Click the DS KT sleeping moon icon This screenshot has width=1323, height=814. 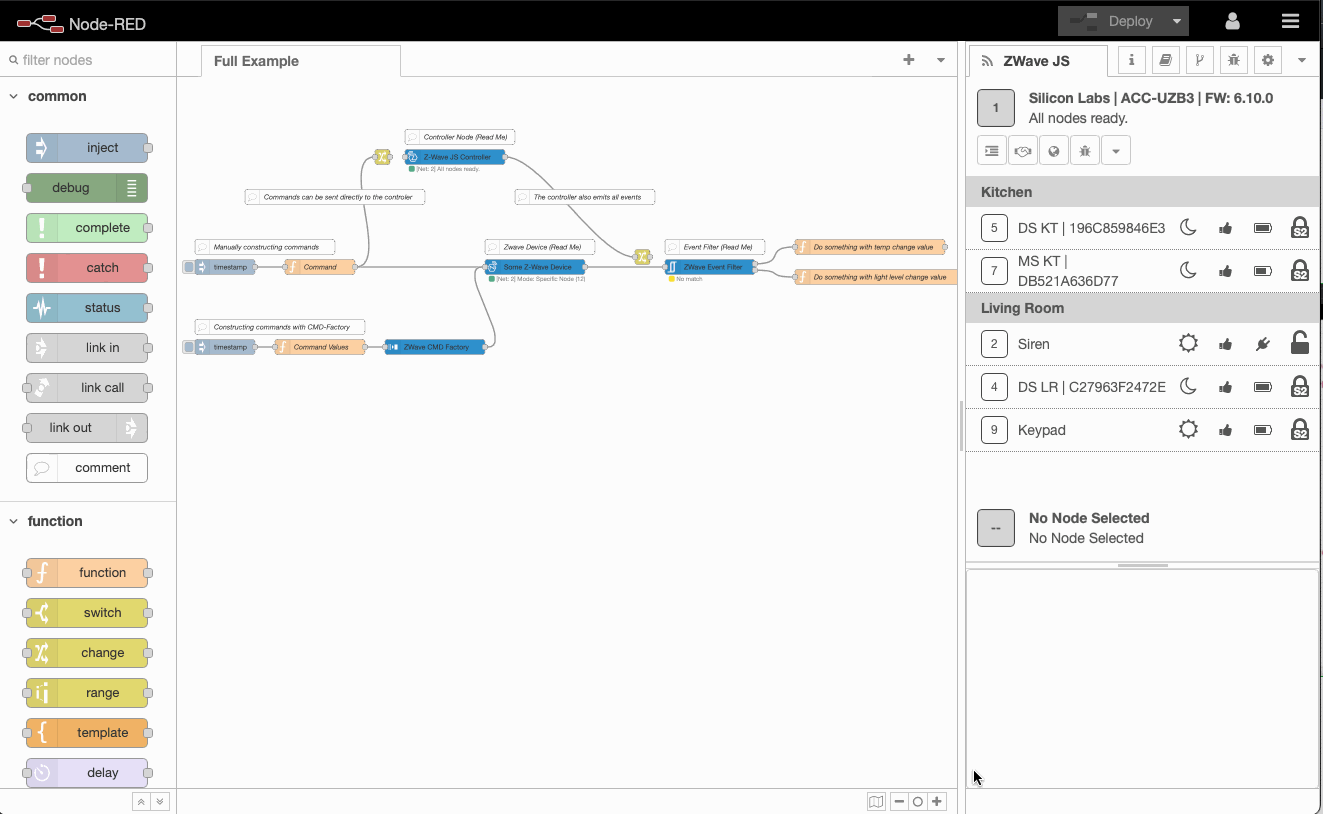pos(1188,228)
